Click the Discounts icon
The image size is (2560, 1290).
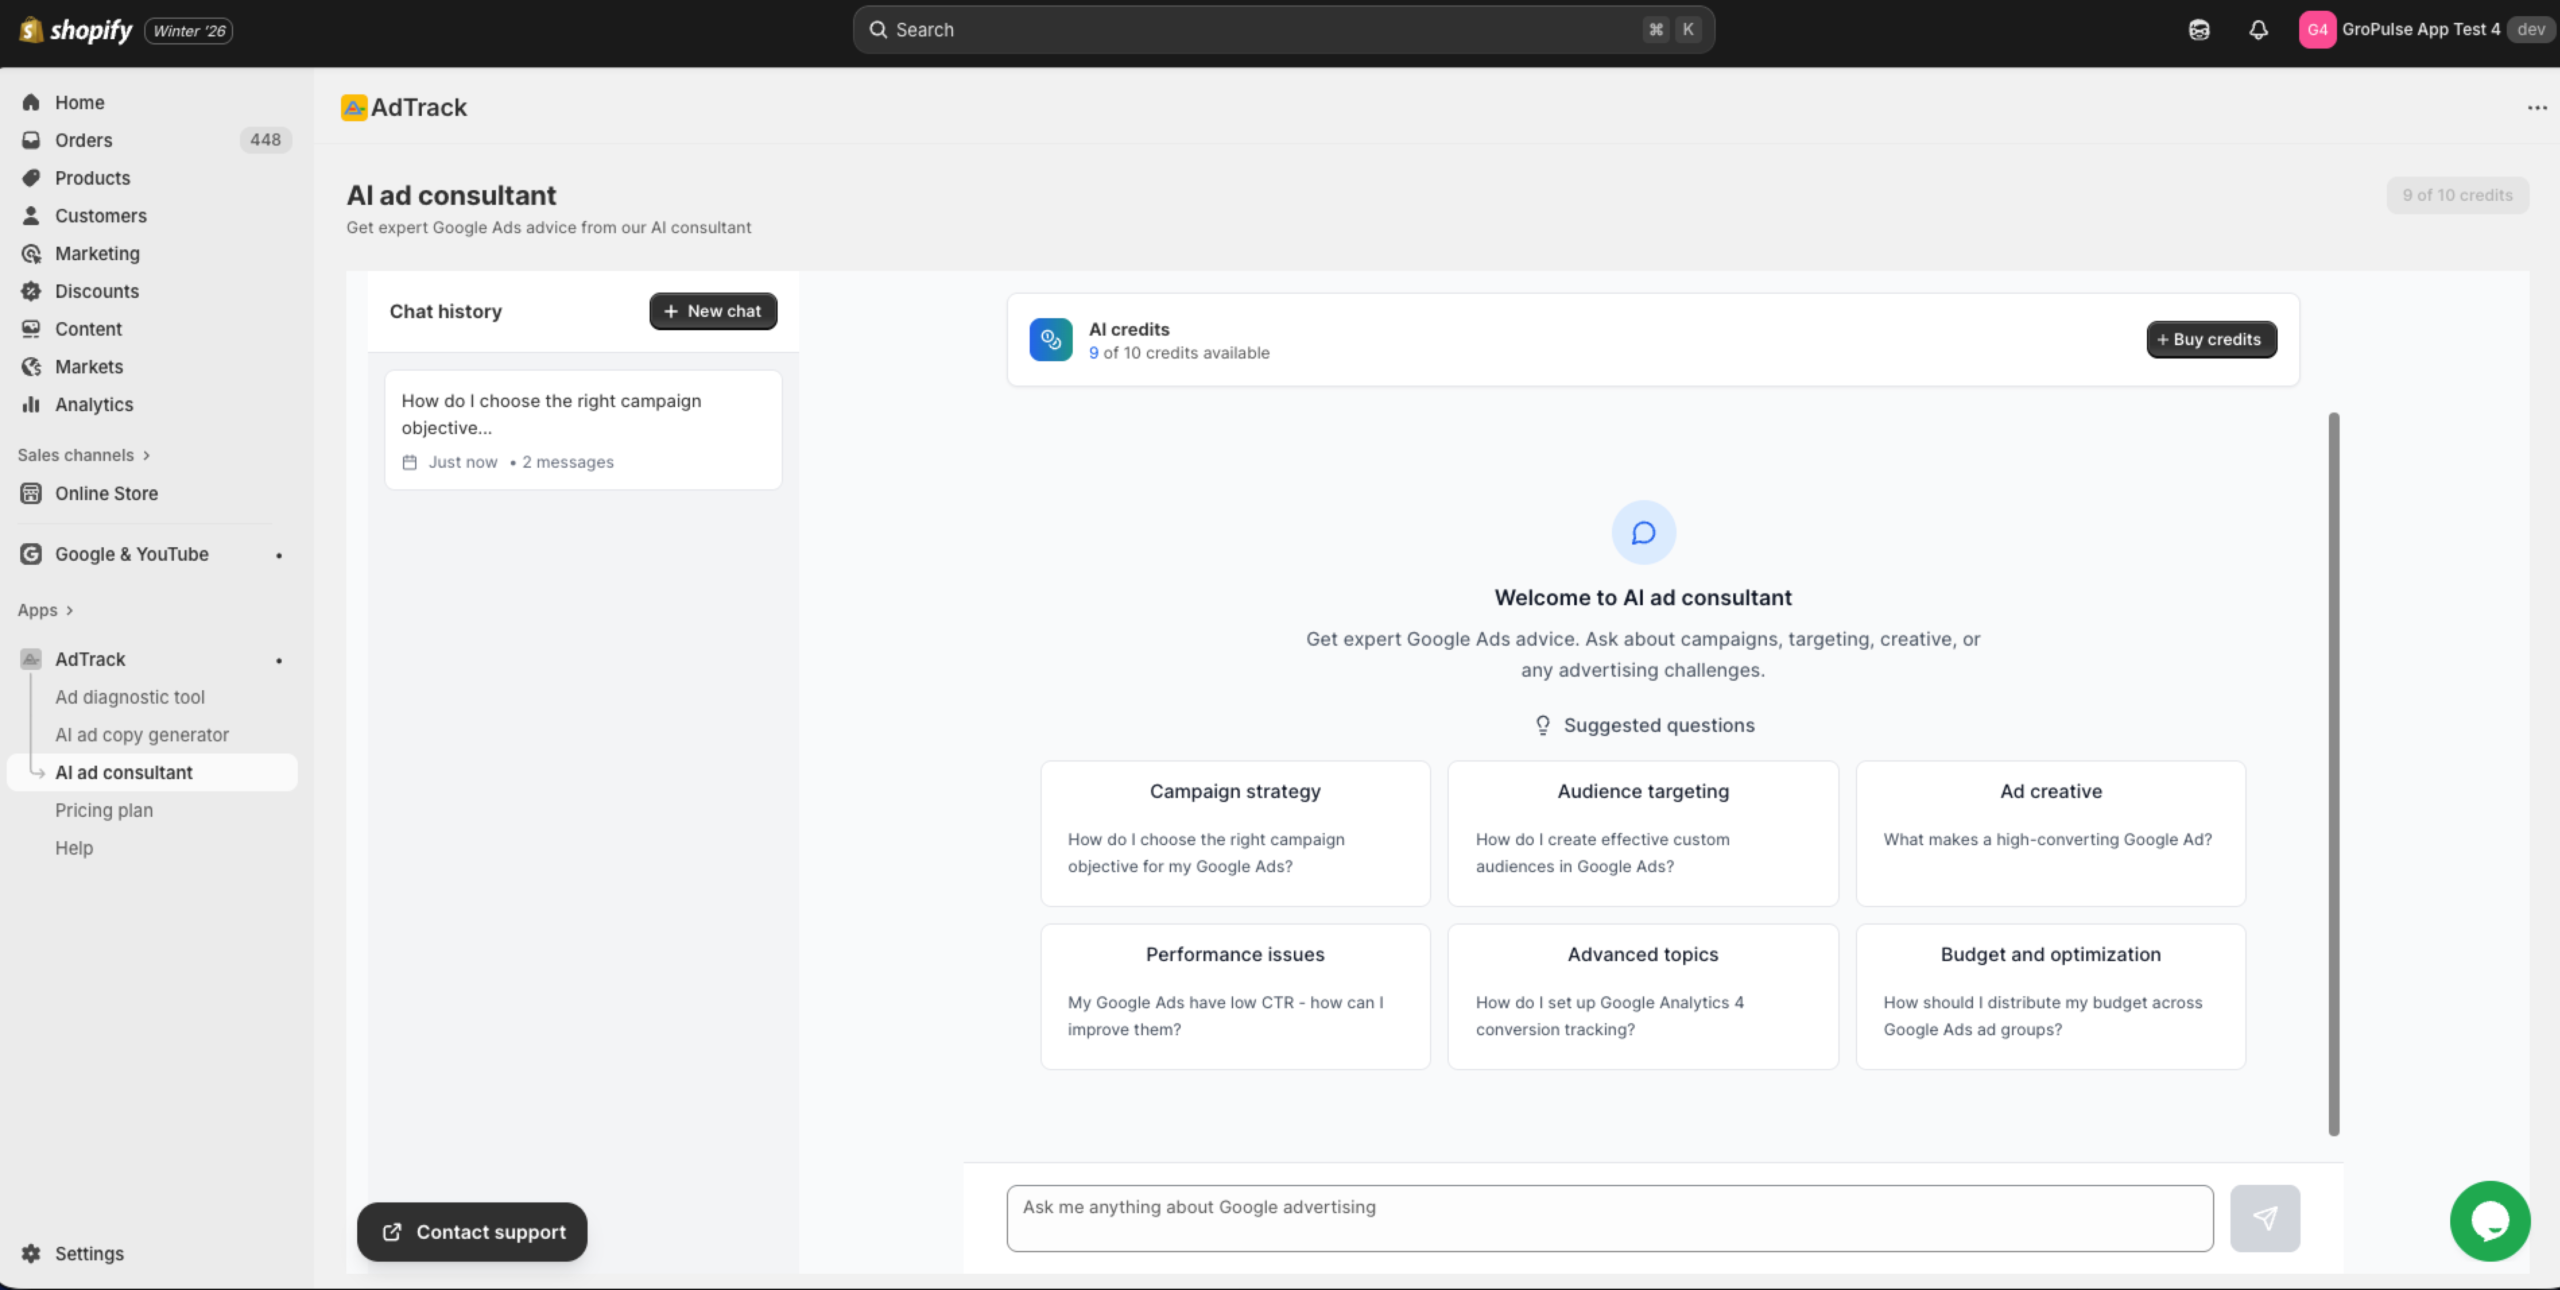click(32, 291)
